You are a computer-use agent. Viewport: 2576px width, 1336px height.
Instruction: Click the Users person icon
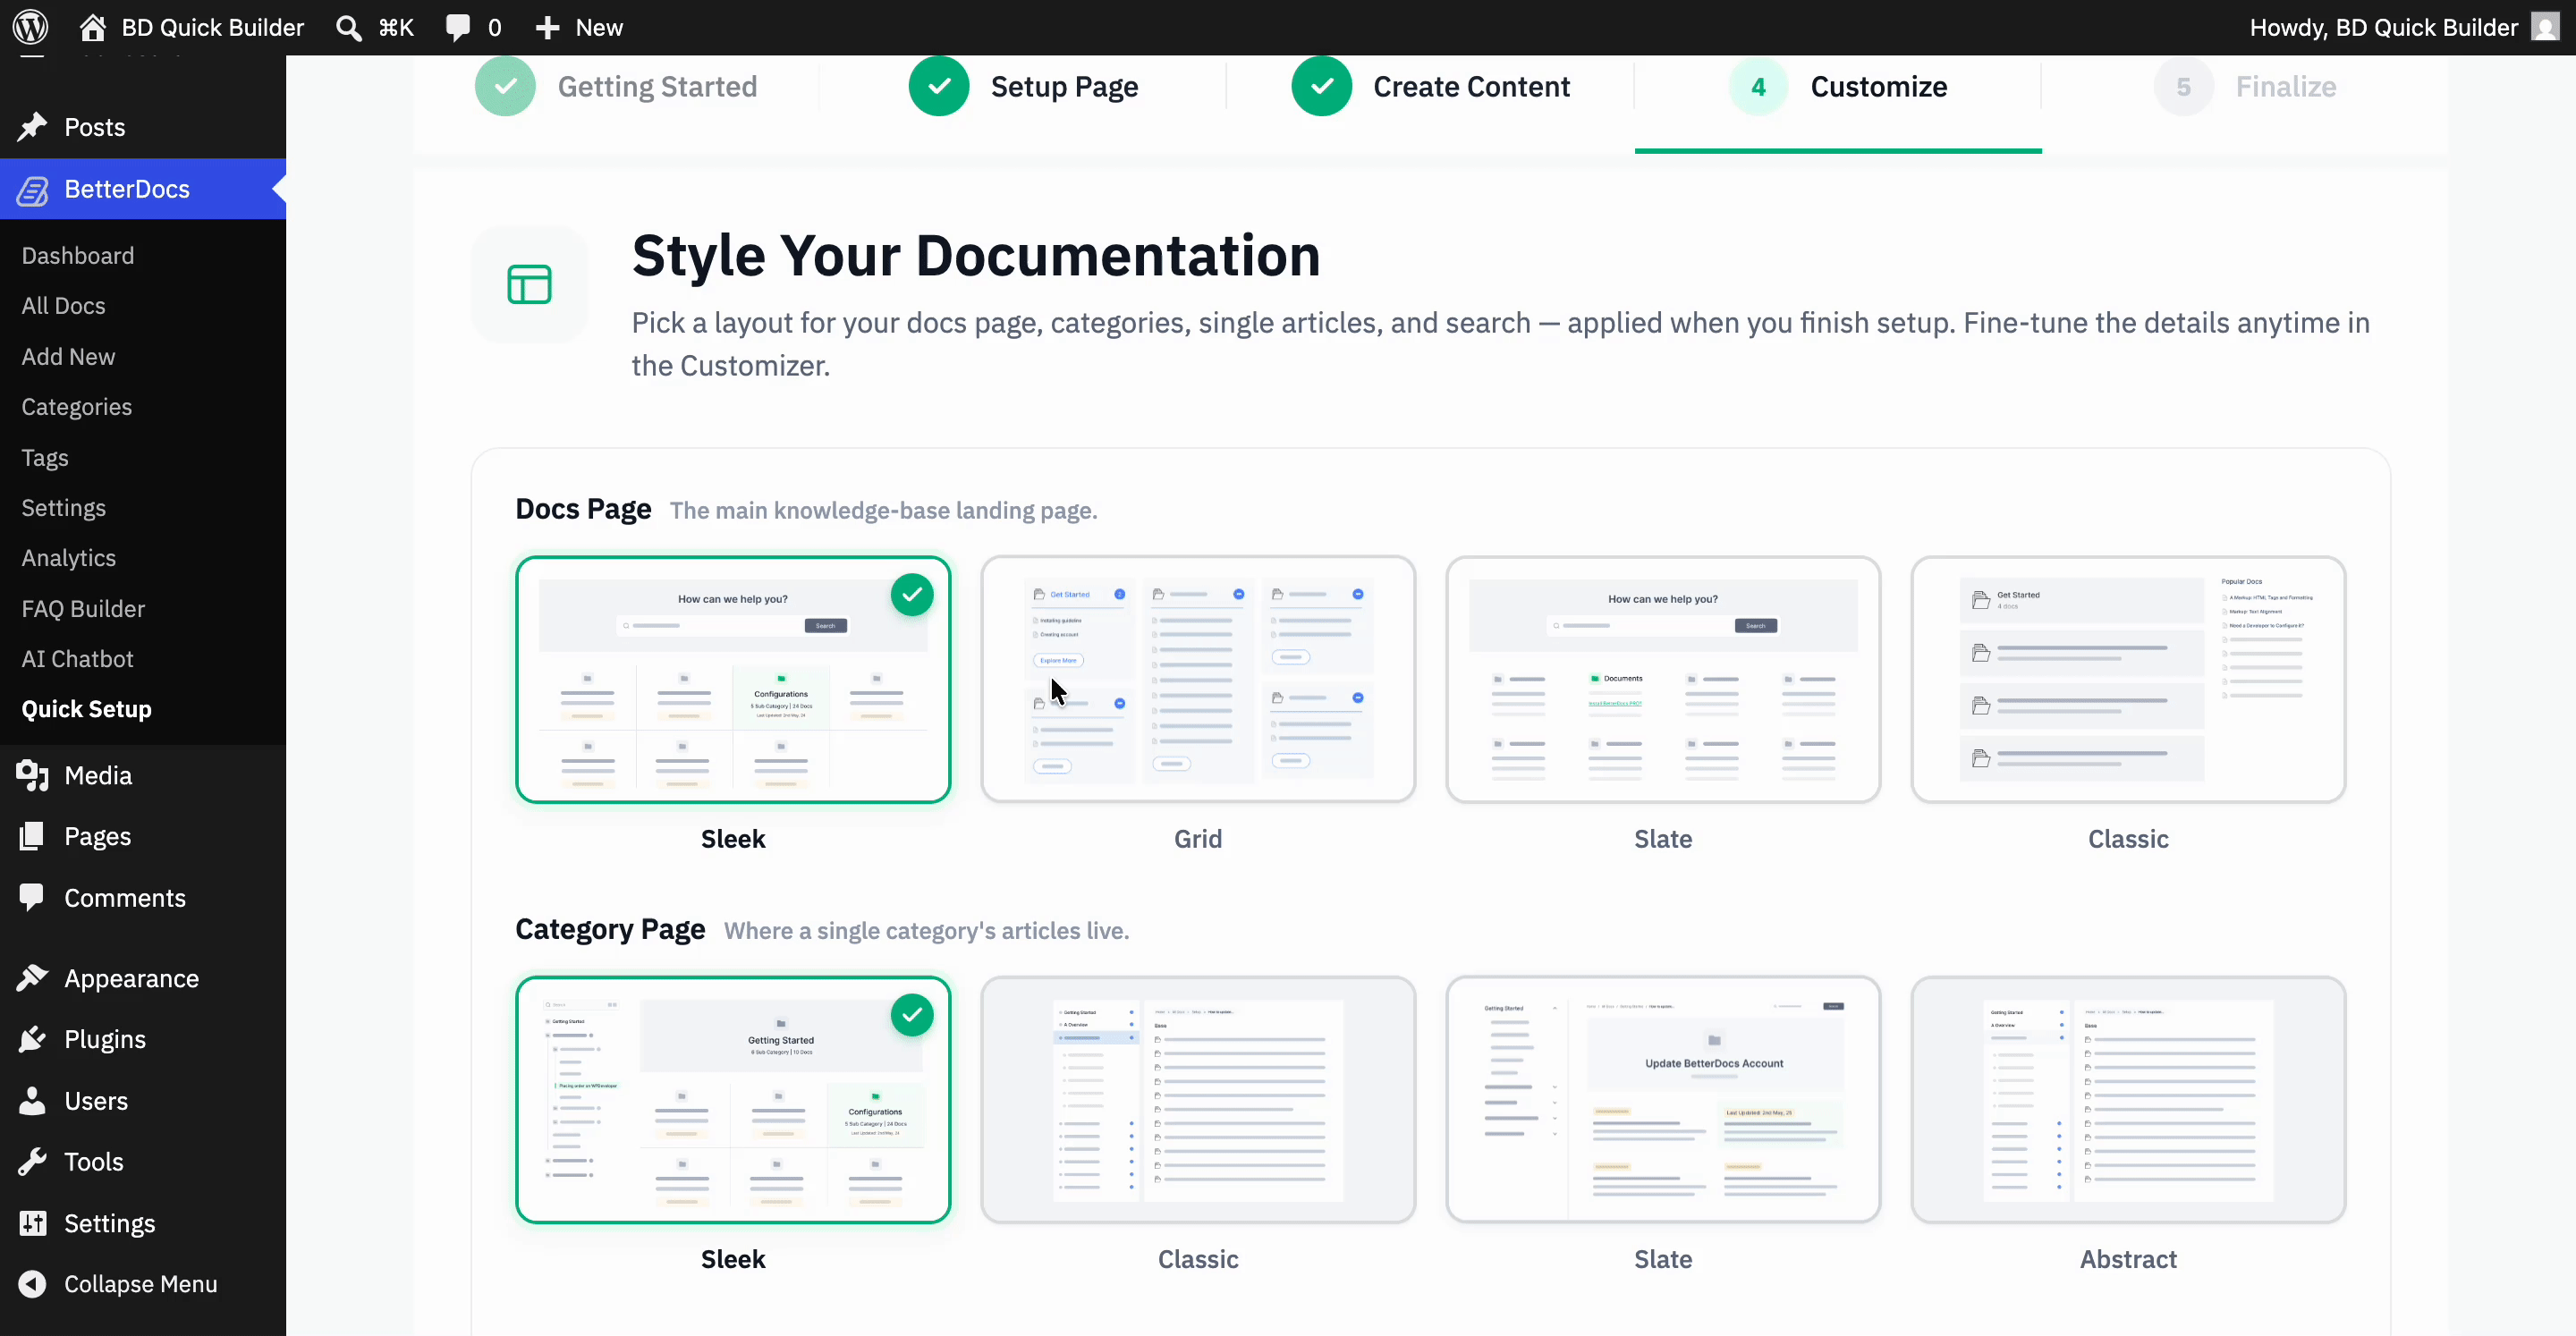click(x=32, y=1100)
